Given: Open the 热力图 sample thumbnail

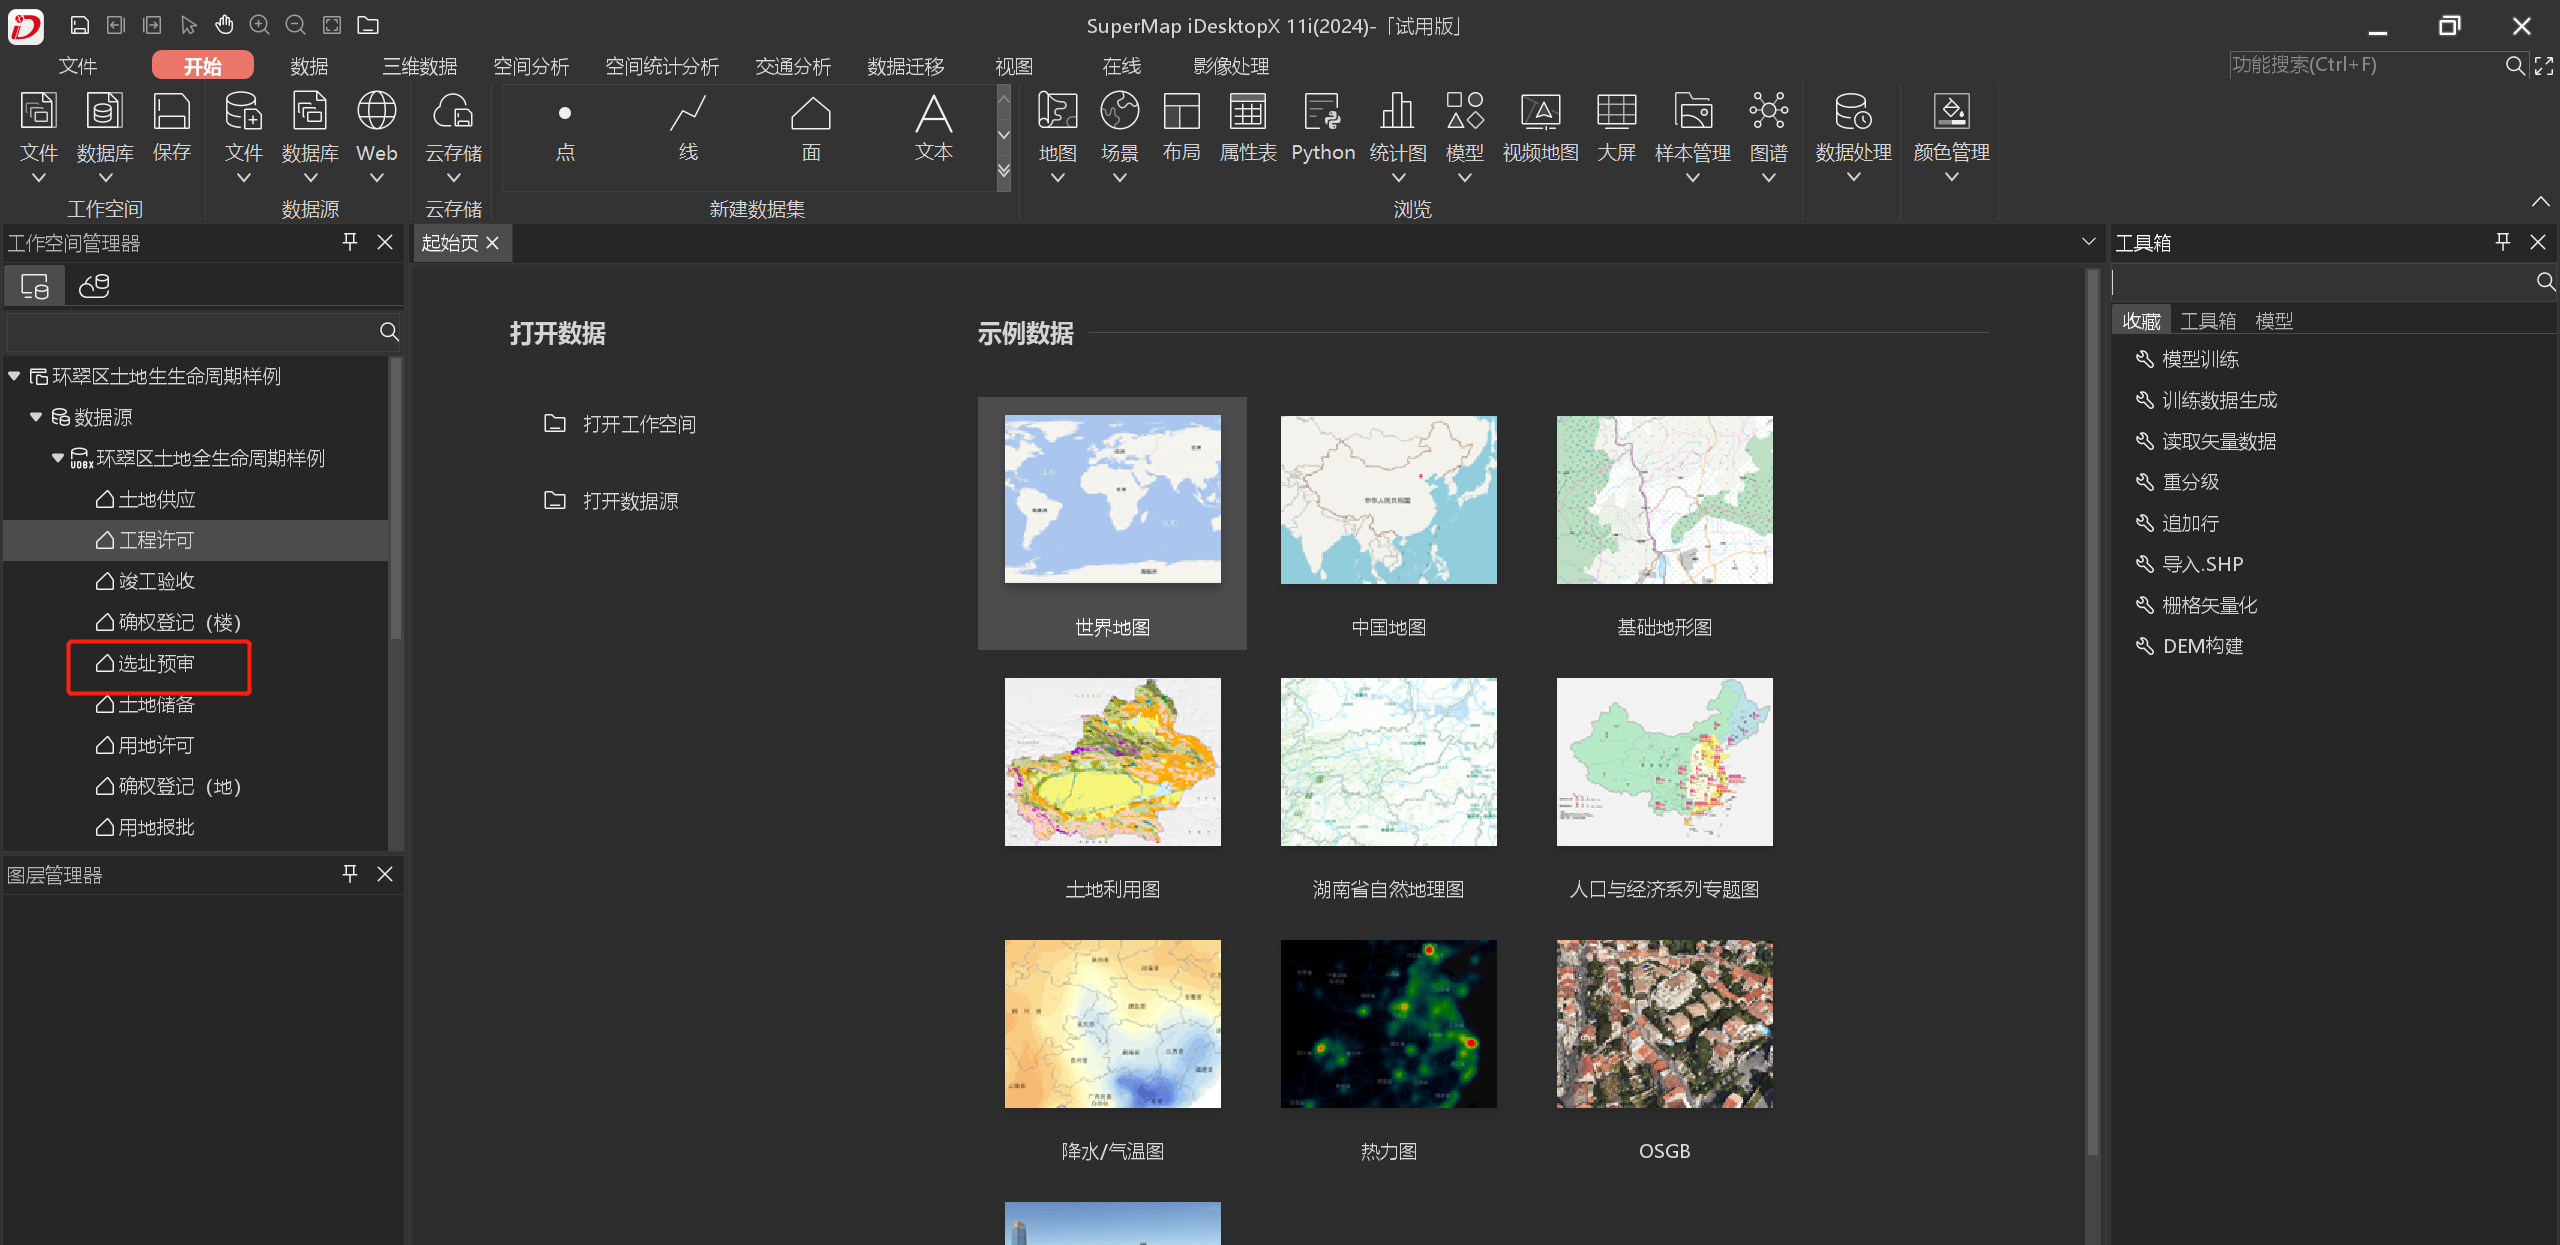Looking at the screenshot, I should coord(1388,1023).
